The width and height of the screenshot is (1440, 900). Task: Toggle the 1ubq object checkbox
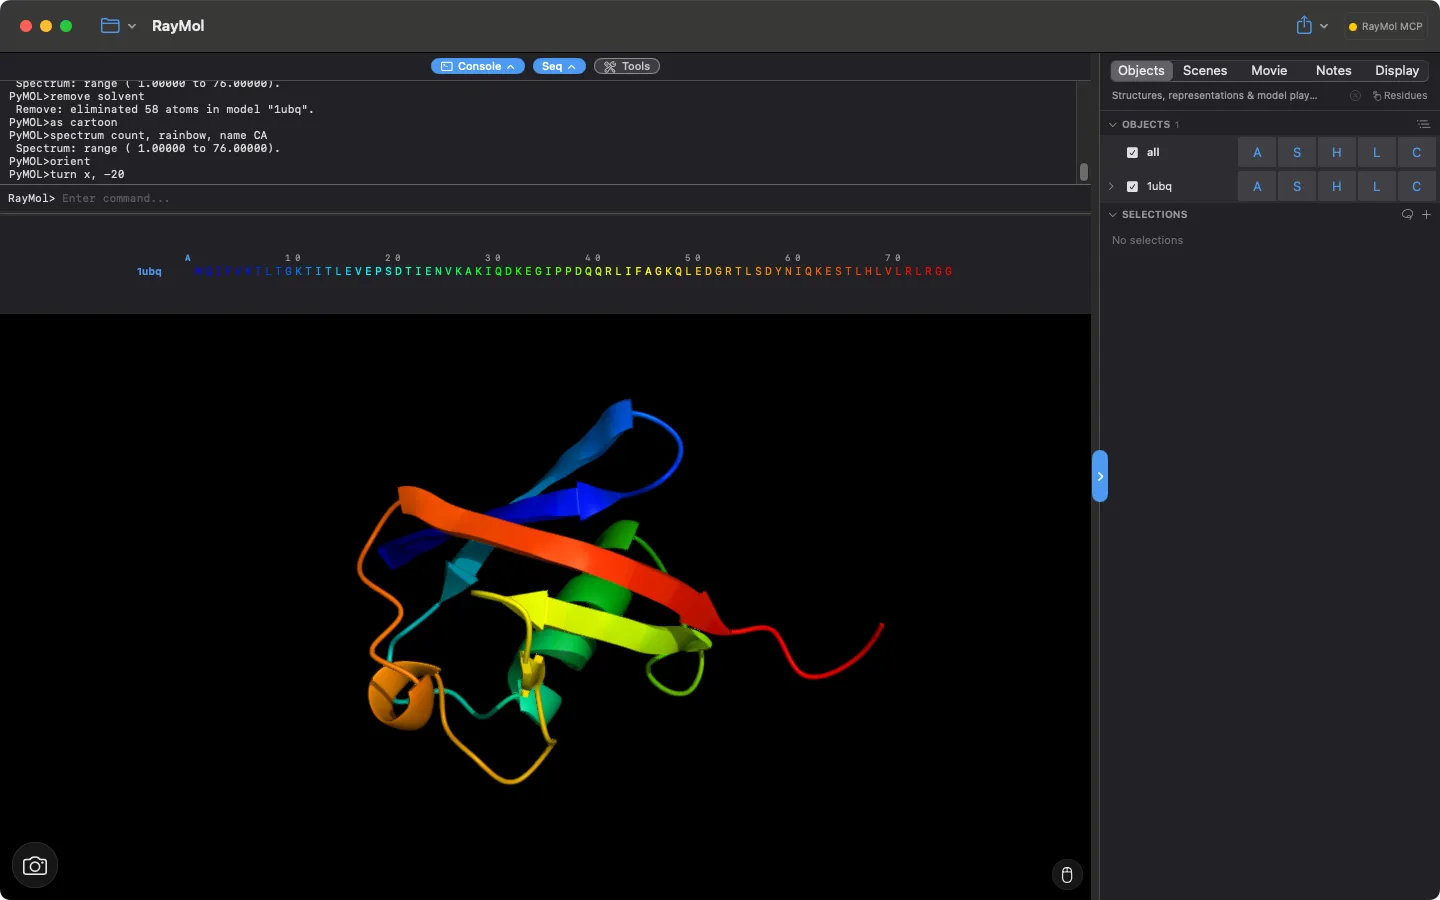[x=1132, y=186]
